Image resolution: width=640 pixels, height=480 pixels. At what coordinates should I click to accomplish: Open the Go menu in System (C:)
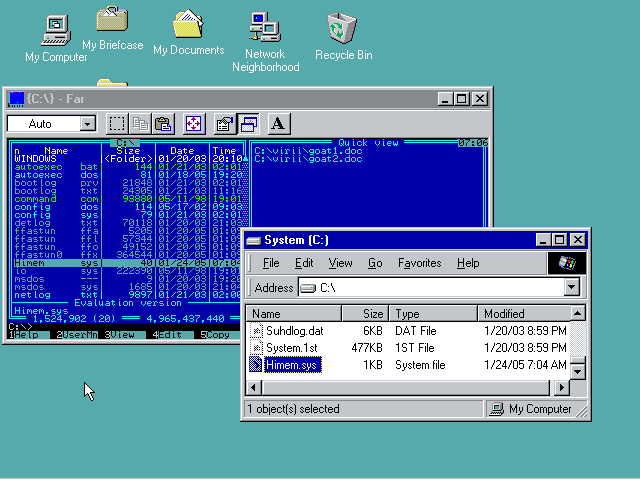point(375,263)
